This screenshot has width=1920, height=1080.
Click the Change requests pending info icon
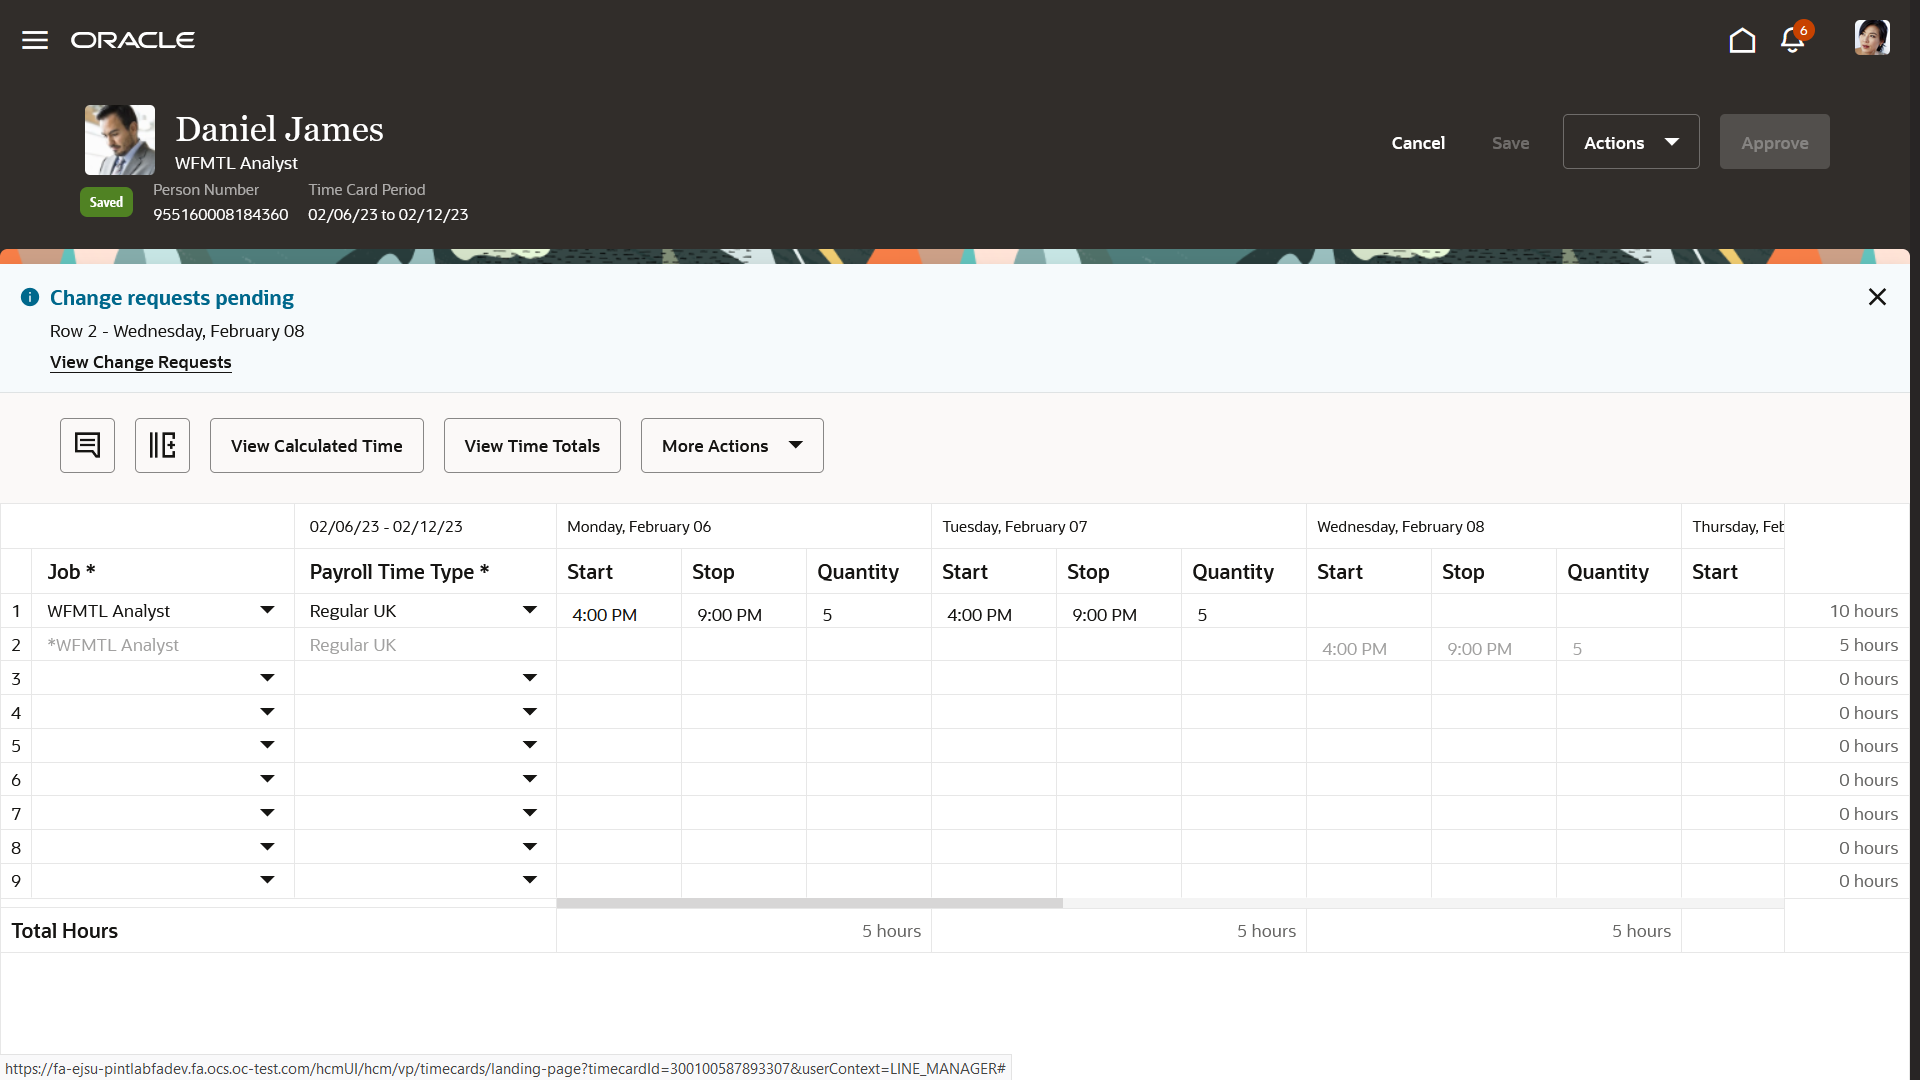(x=30, y=297)
